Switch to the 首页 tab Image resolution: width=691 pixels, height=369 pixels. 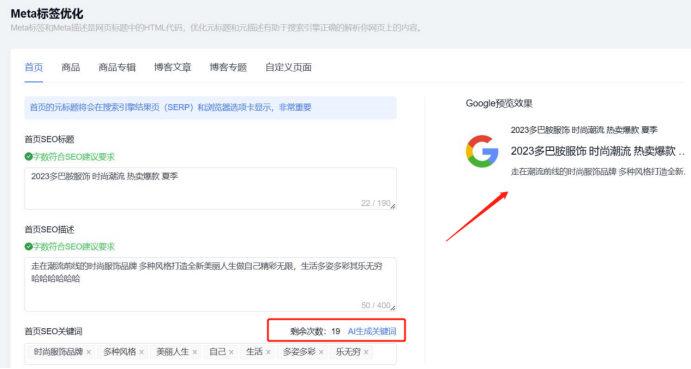(x=33, y=67)
